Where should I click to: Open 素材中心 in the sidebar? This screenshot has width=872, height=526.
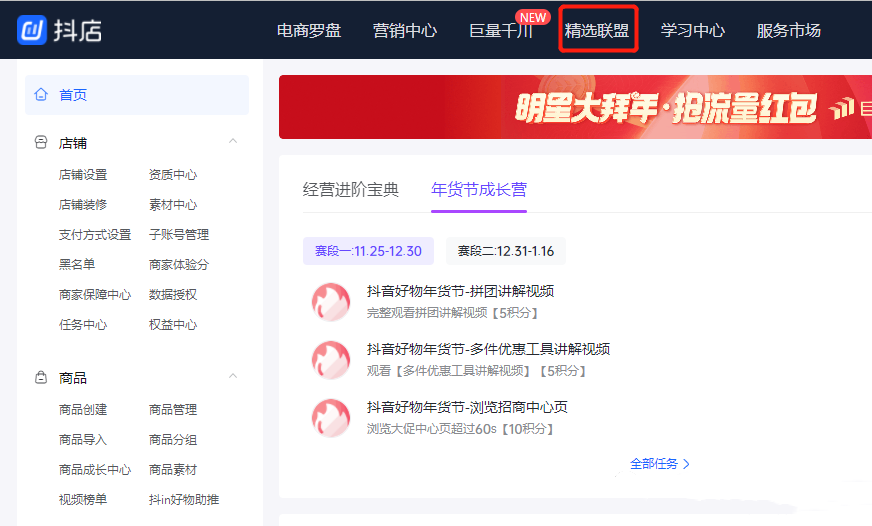[173, 205]
